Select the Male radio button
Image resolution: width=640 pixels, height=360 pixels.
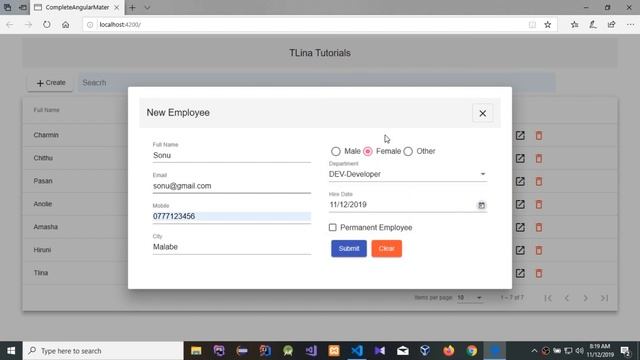coord(336,151)
